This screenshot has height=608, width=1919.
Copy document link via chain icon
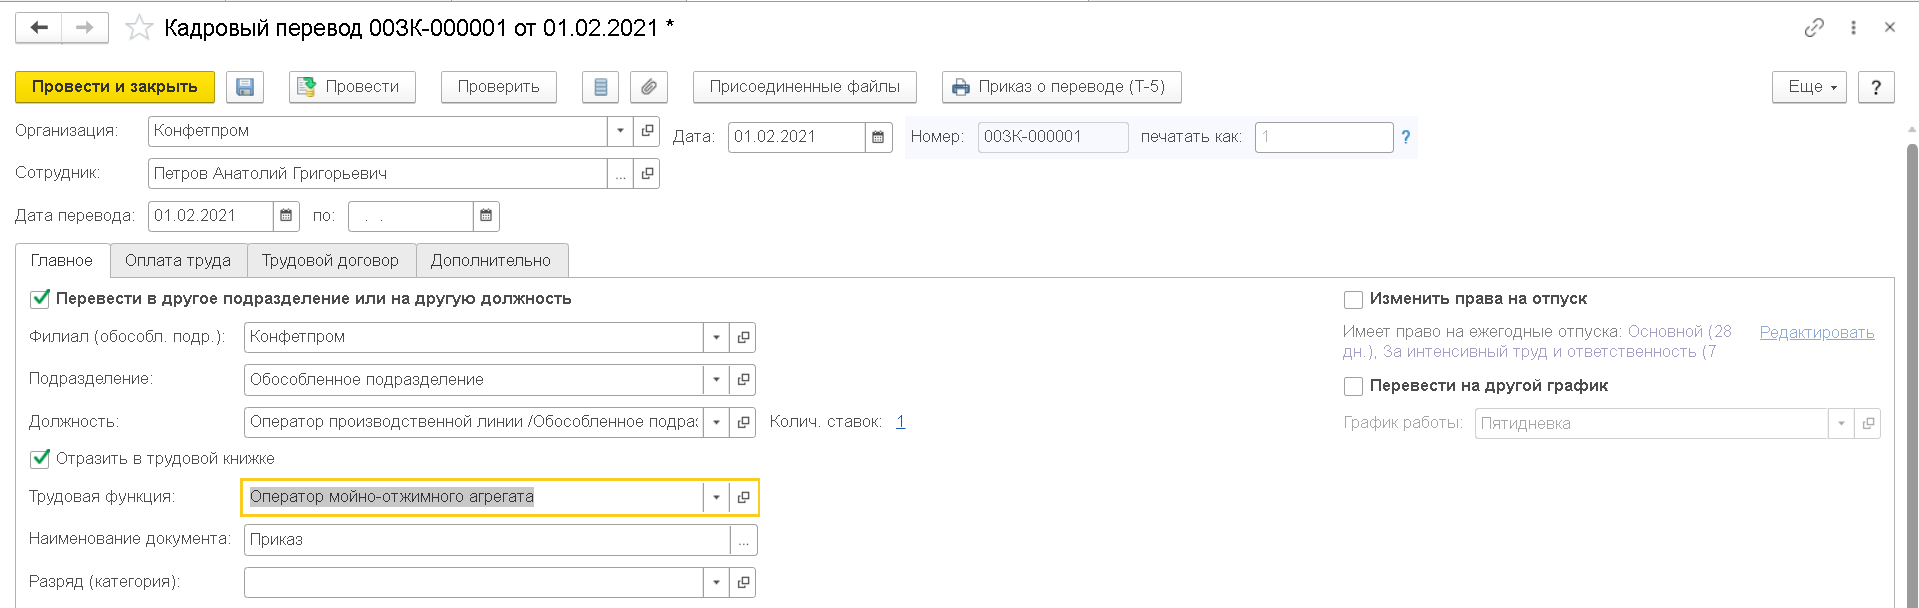point(1814,28)
